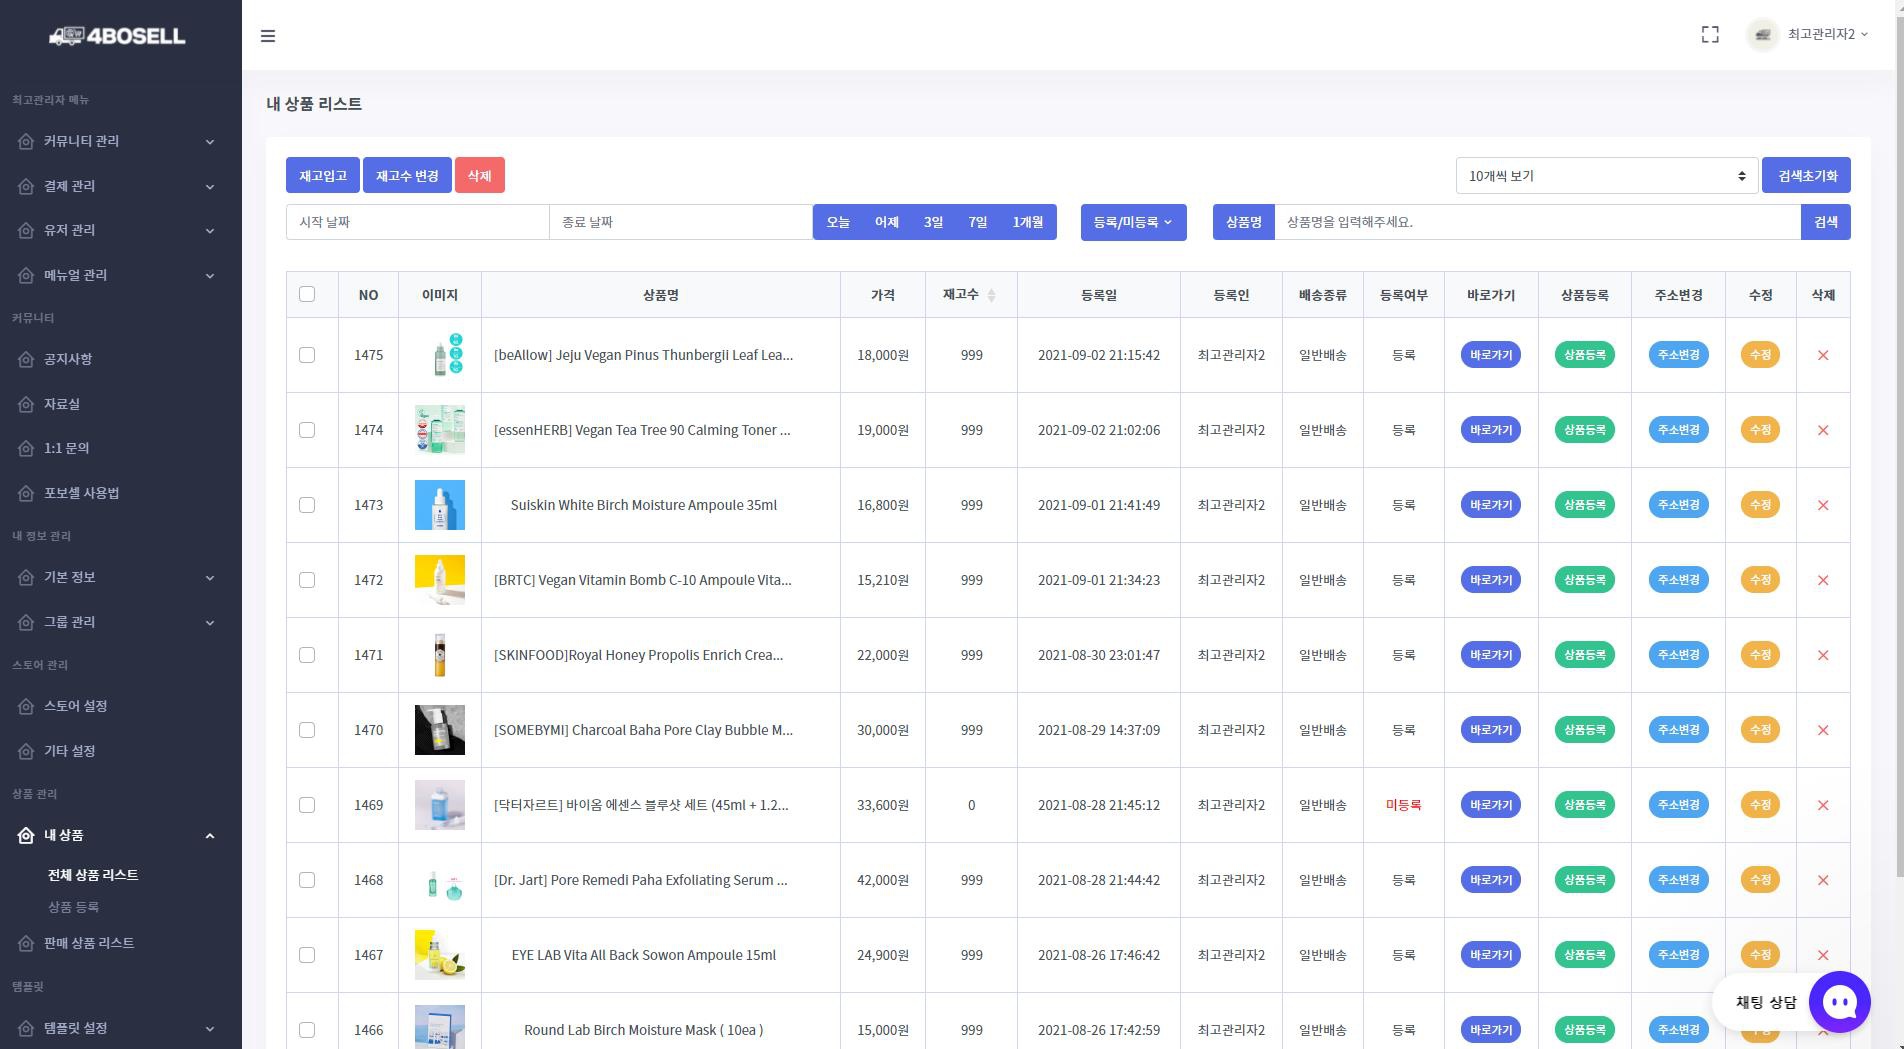1904x1049 pixels.
Task: Click the 재고입고 button
Action: tap(323, 176)
